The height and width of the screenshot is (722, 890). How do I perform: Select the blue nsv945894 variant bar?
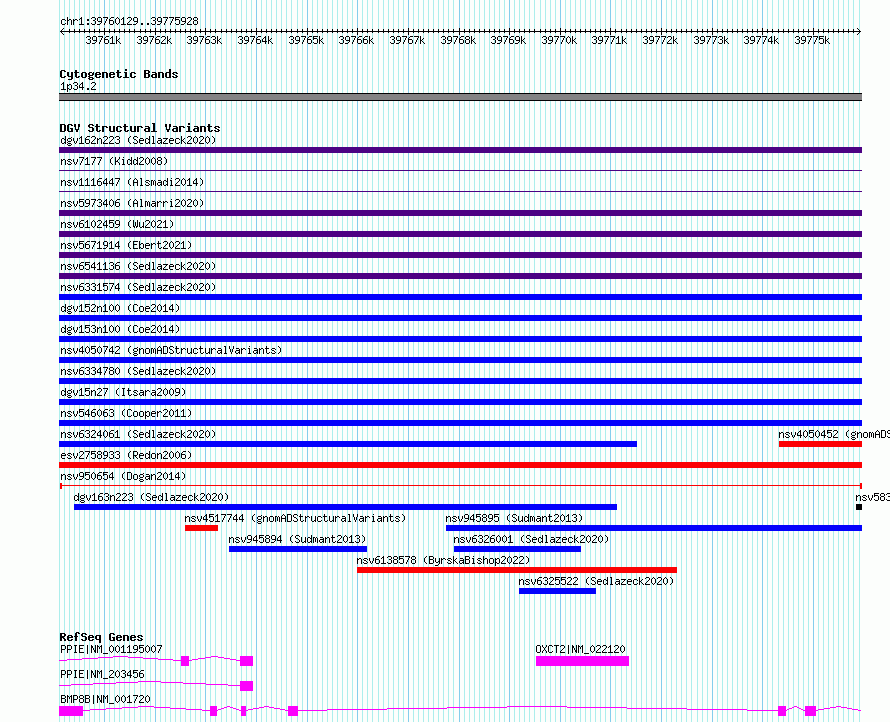[298, 549]
